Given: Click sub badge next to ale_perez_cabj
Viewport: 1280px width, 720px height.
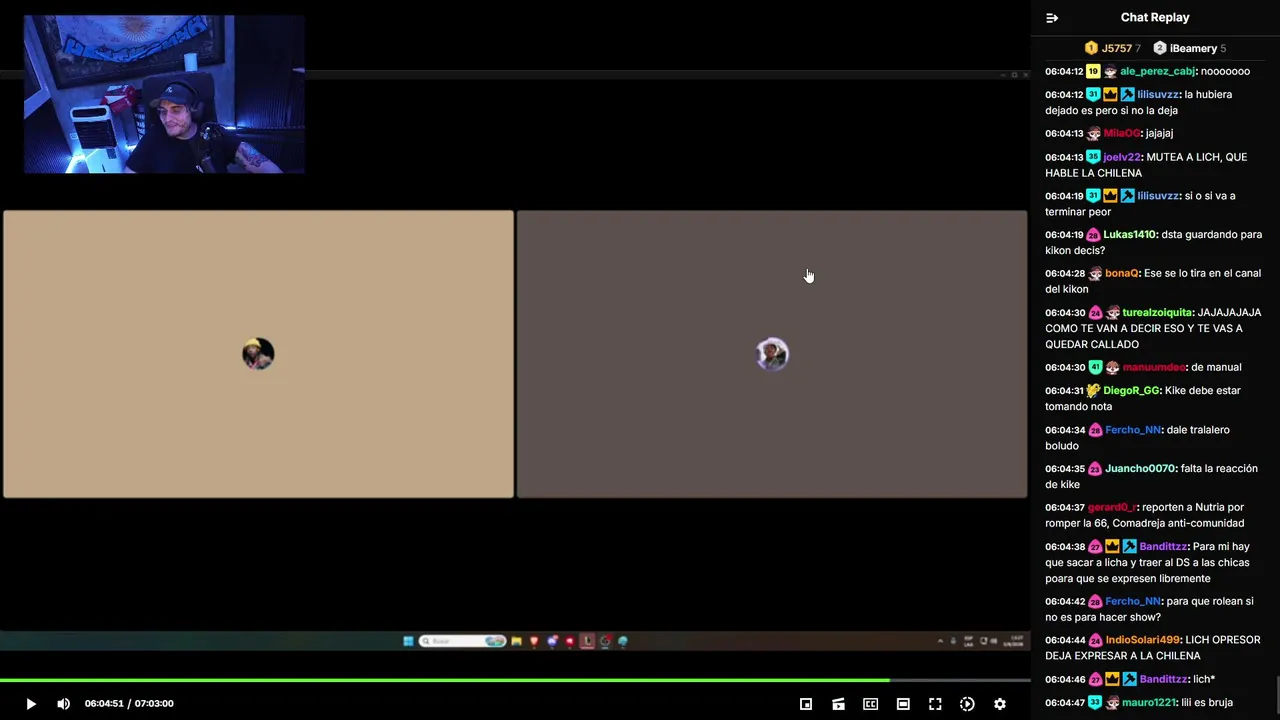Looking at the screenshot, I should point(1093,72).
